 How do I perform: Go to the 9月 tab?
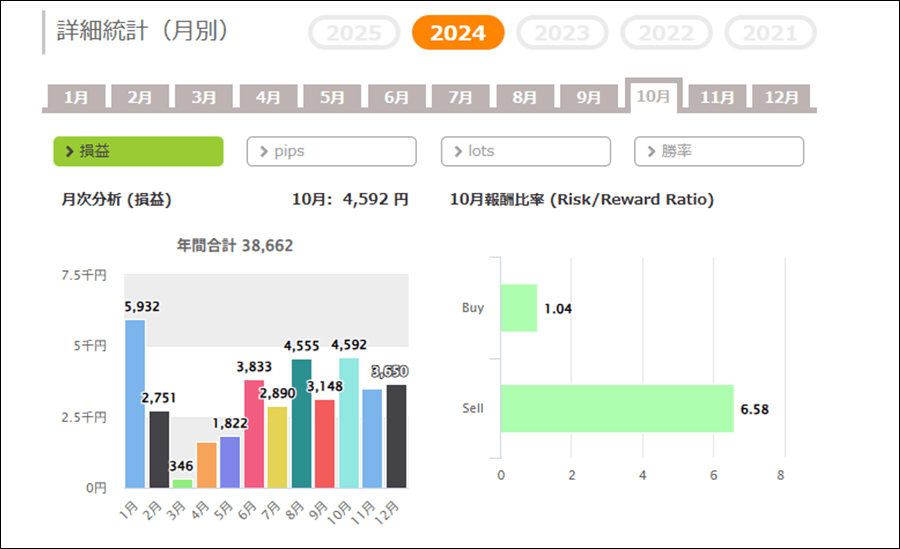point(589,97)
